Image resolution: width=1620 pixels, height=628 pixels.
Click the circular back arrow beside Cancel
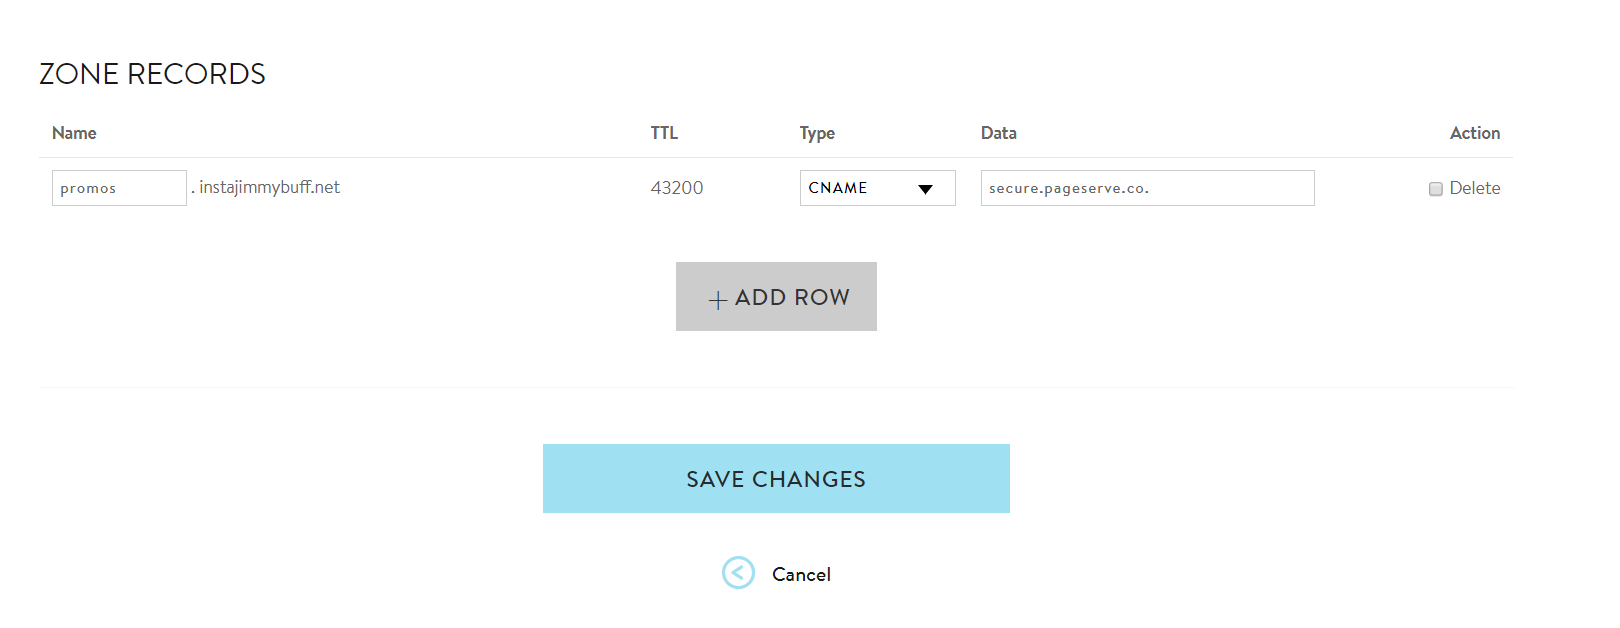point(737,573)
